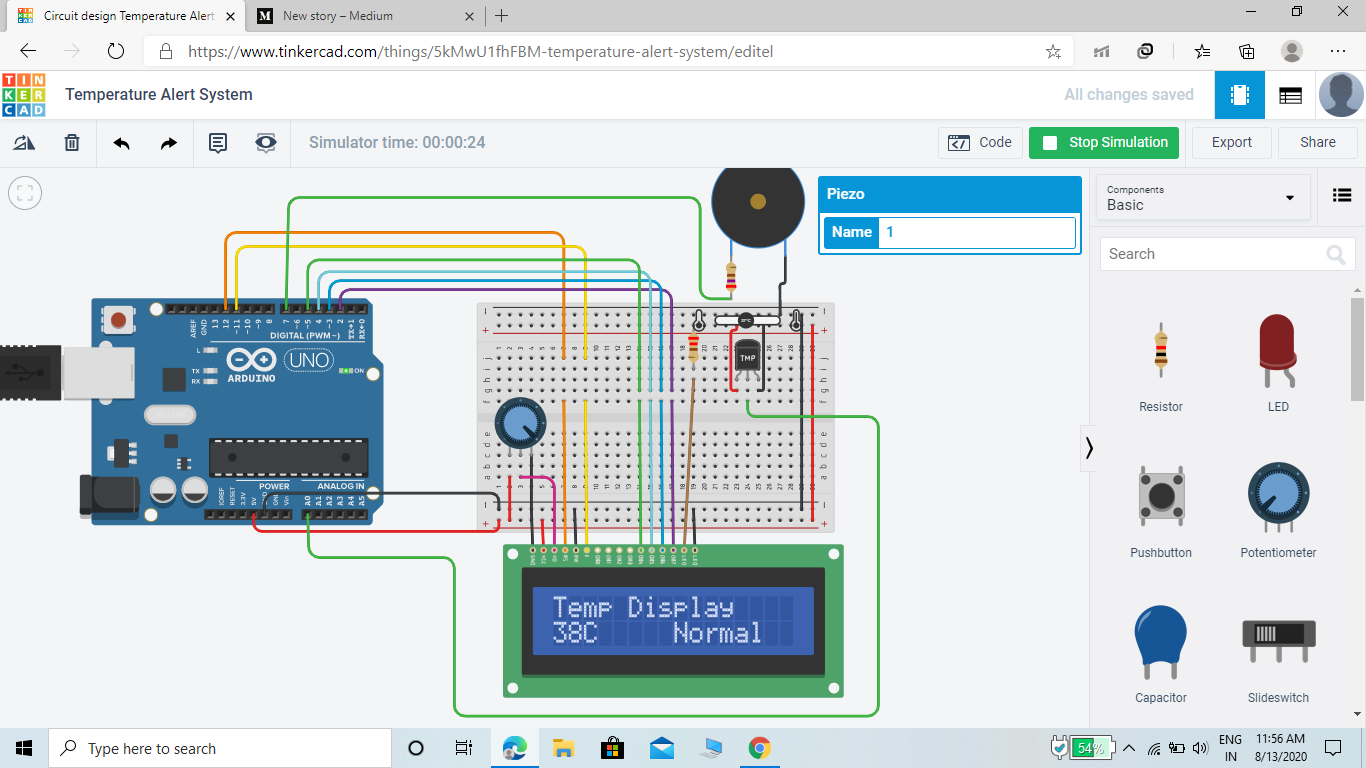Toggle visibility settings with the eye icon
The image size is (1366, 768).
[x=265, y=142]
